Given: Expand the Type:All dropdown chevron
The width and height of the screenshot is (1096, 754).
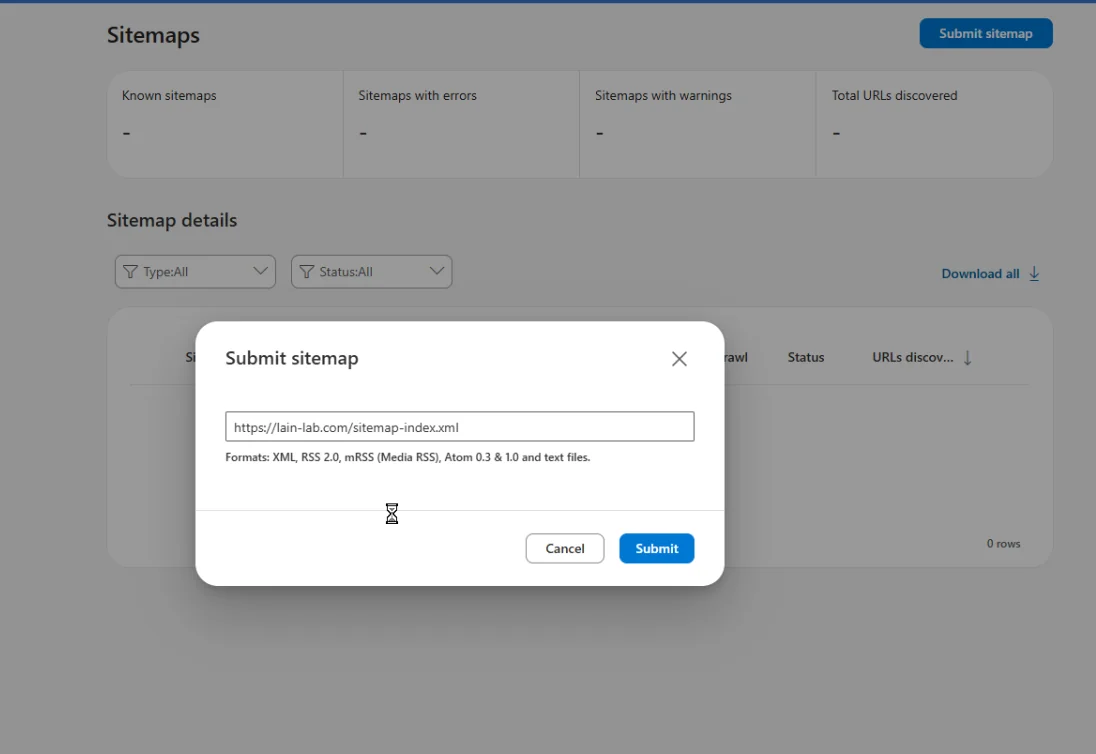Looking at the screenshot, I should tap(260, 271).
